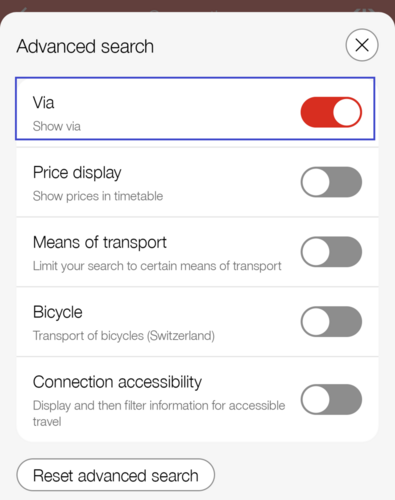Select the Bicycle row title
This screenshot has height=500, width=395.
[58, 312]
